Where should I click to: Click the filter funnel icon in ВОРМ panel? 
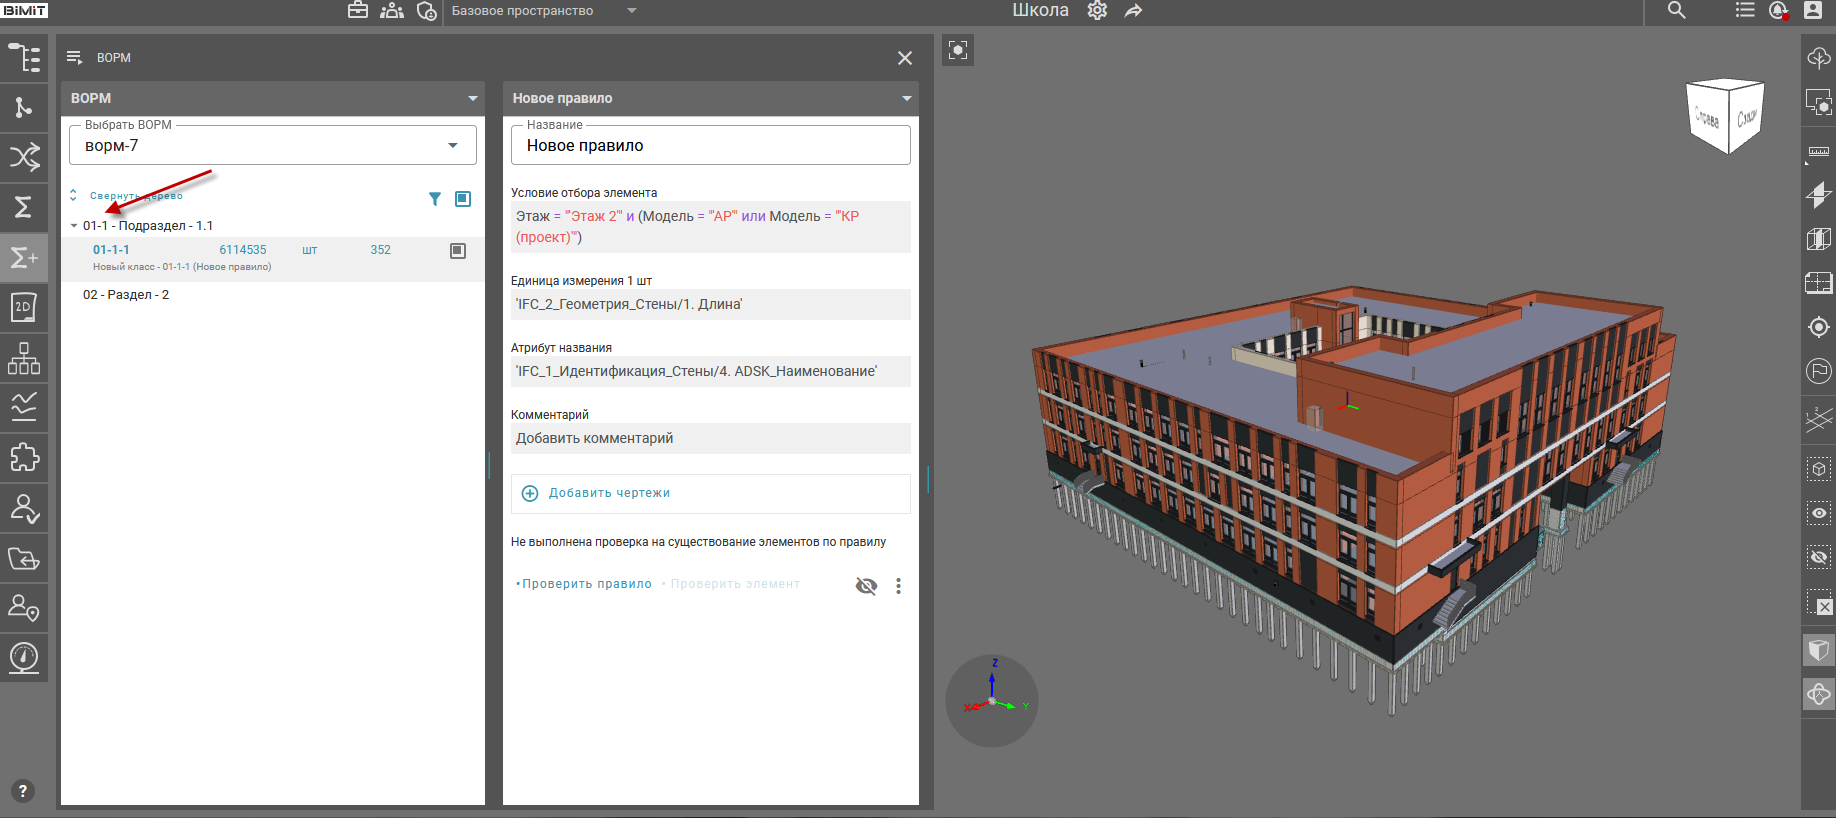[435, 199]
